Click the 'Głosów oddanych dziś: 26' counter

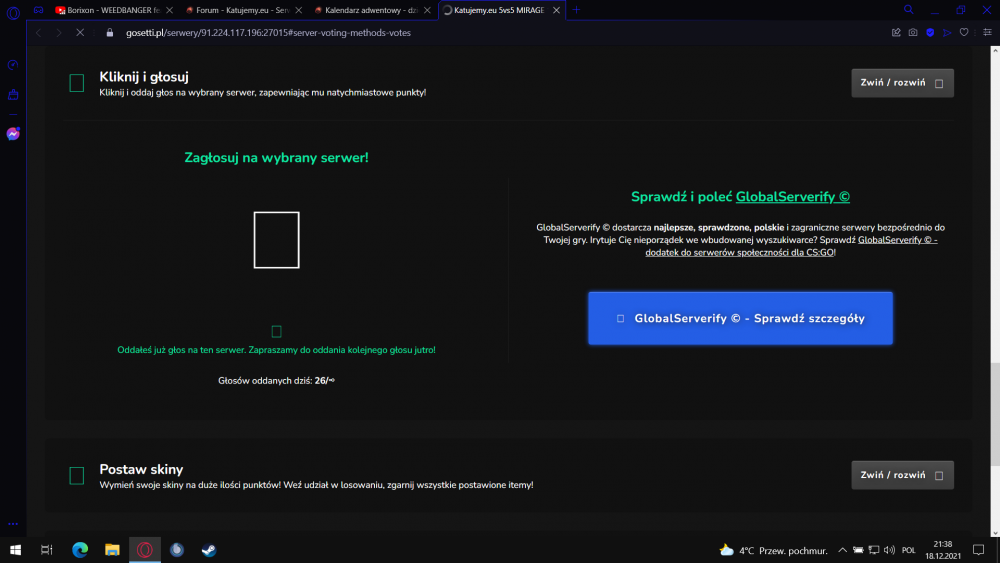[x=276, y=381]
